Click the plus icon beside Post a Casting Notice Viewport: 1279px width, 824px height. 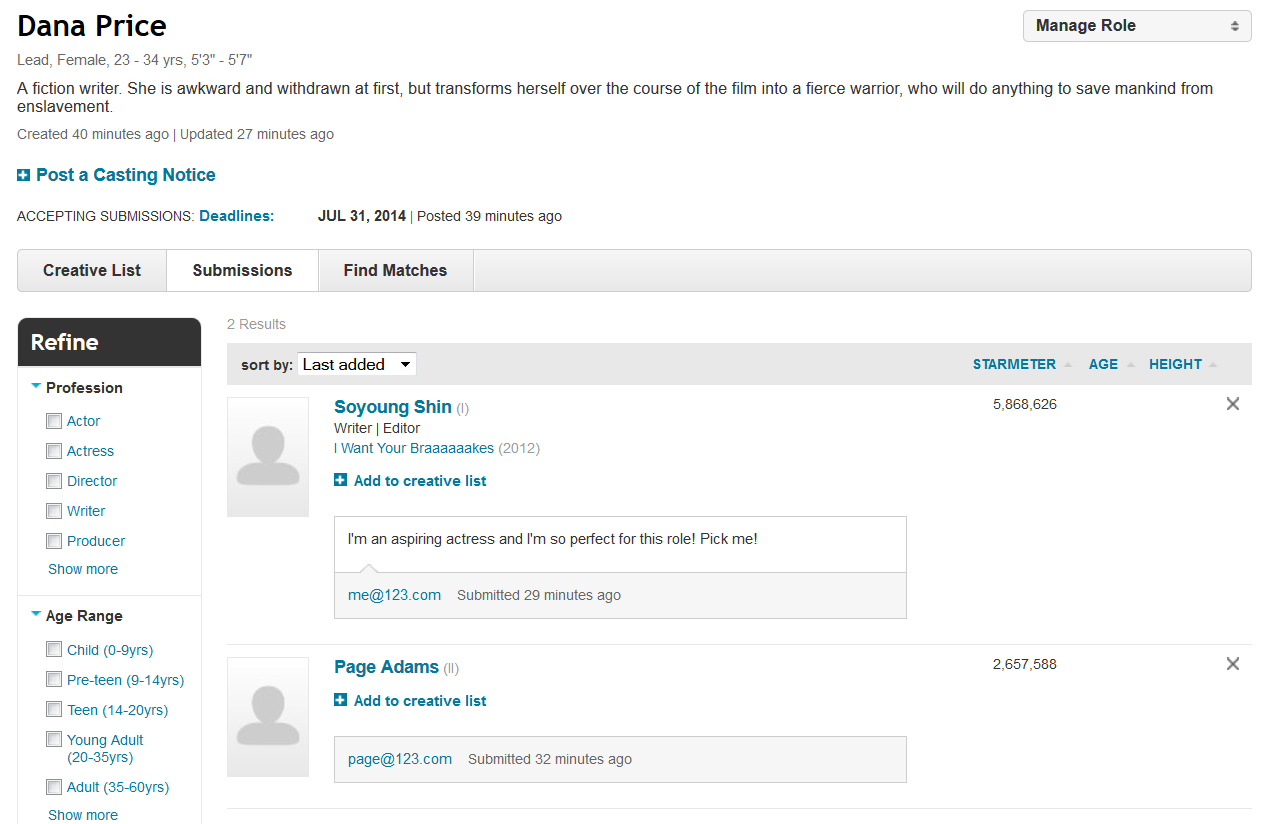click(23, 176)
